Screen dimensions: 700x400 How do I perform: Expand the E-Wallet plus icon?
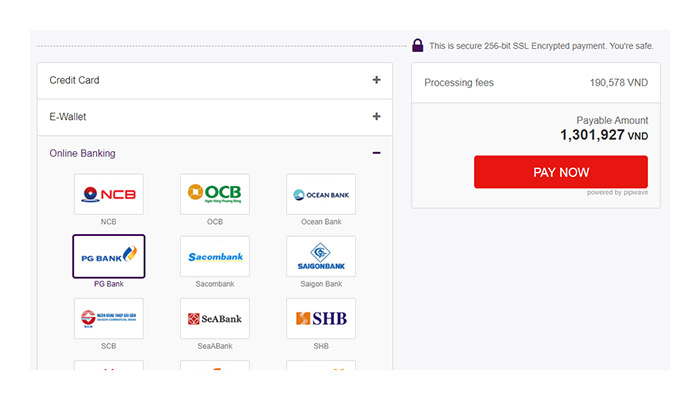tap(376, 117)
